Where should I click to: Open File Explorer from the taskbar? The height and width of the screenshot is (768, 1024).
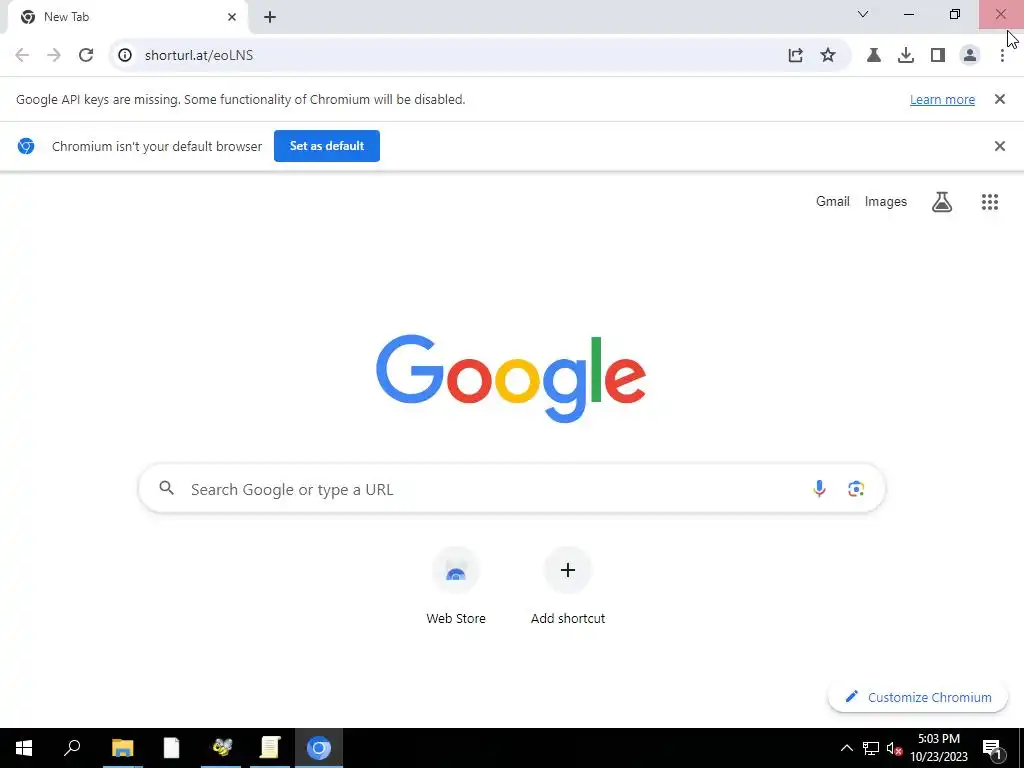pyautogui.click(x=122, y=748)
